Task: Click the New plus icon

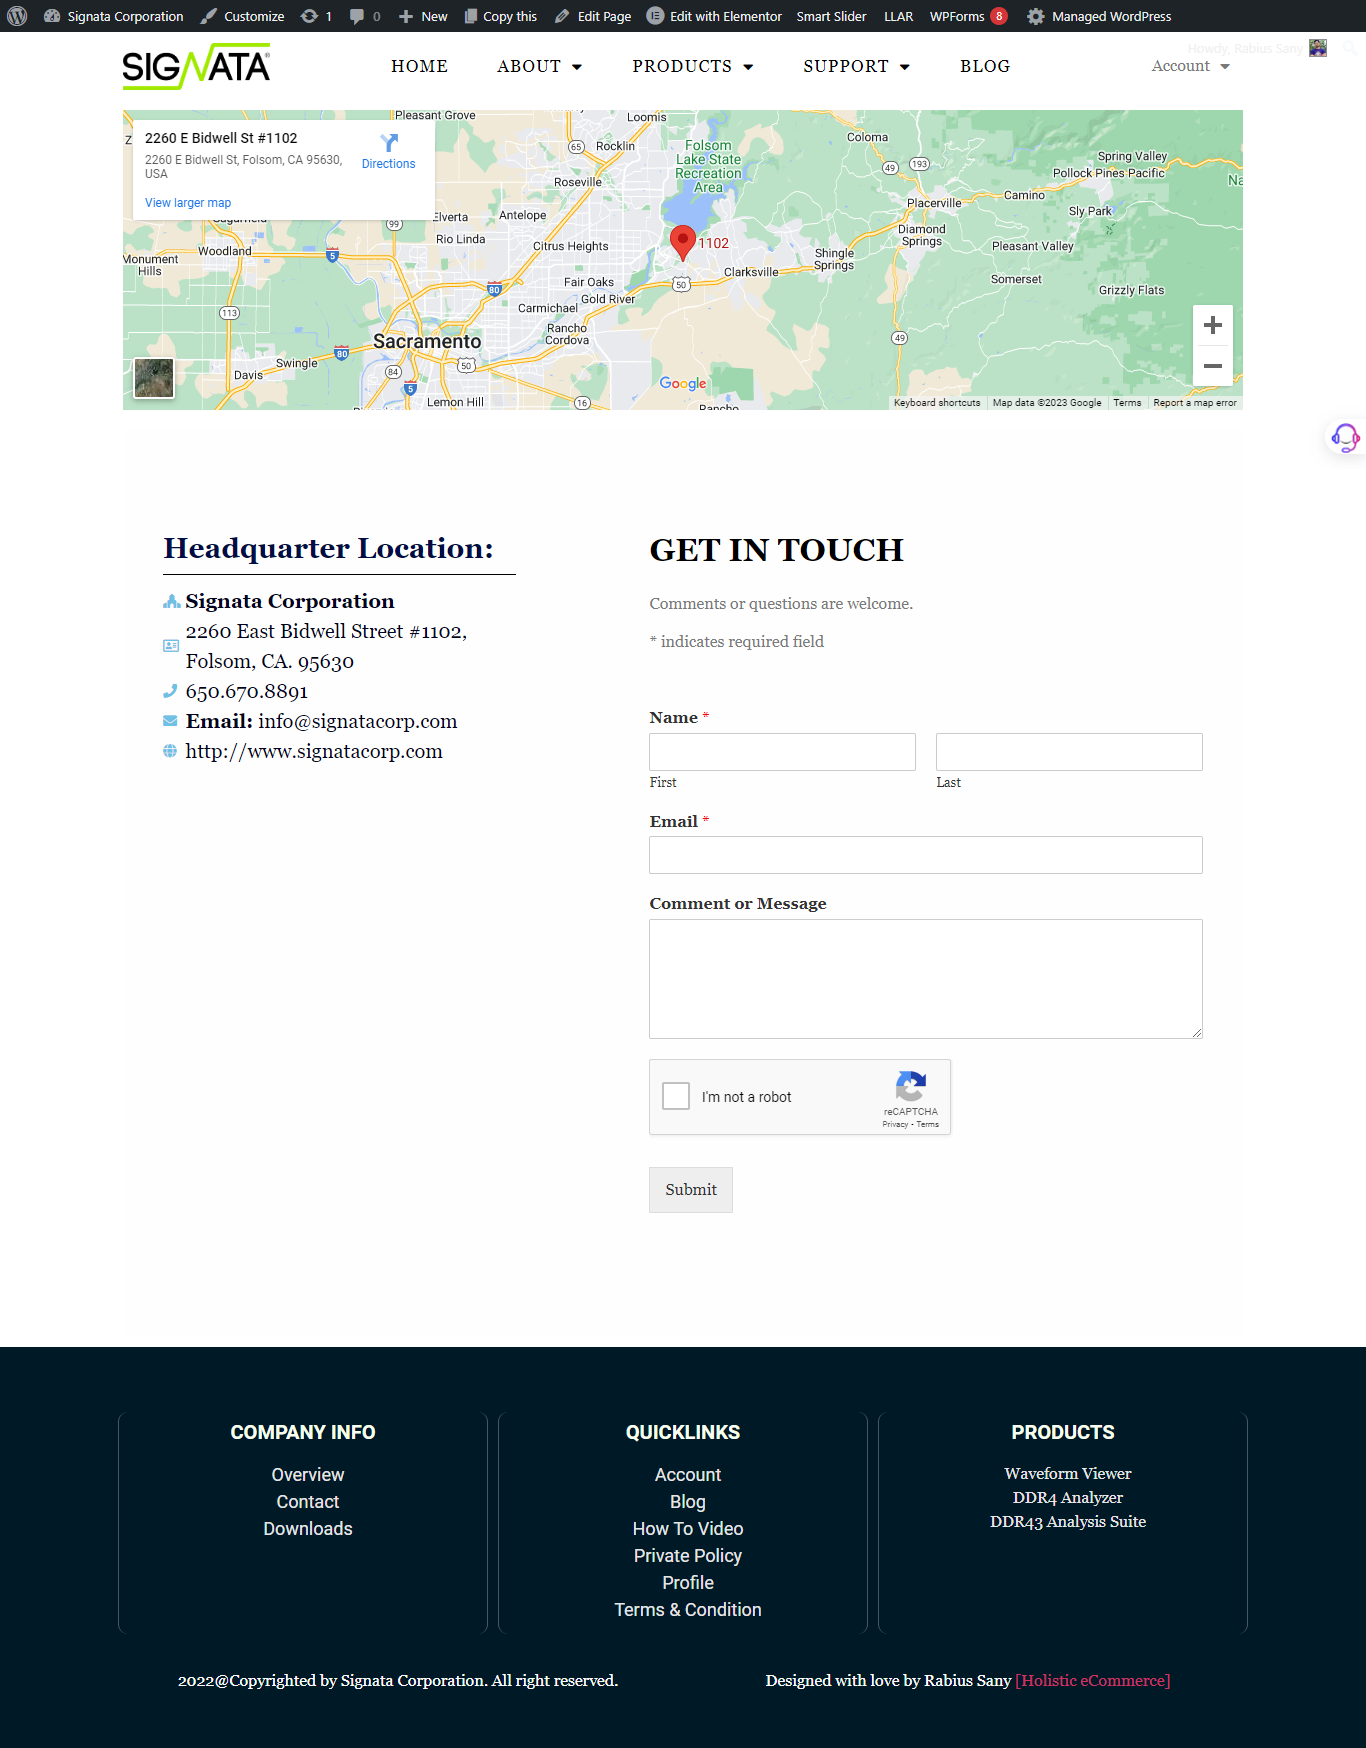Action: (406, 16)
